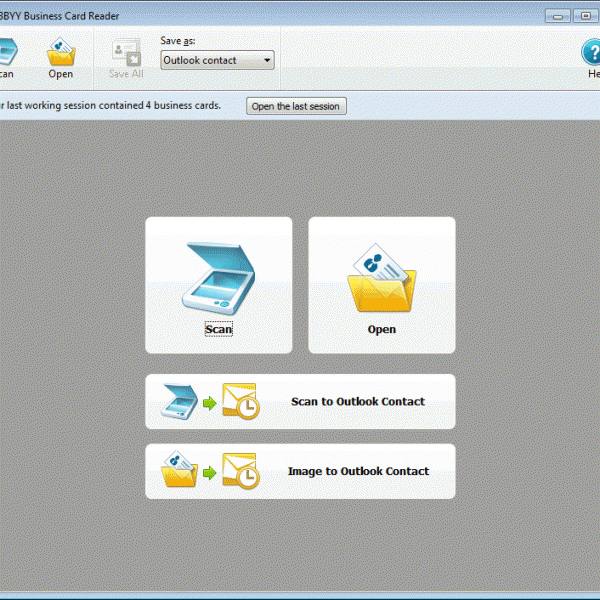
Task: Expand the Save as dropdown
Action: coord(217,60)
